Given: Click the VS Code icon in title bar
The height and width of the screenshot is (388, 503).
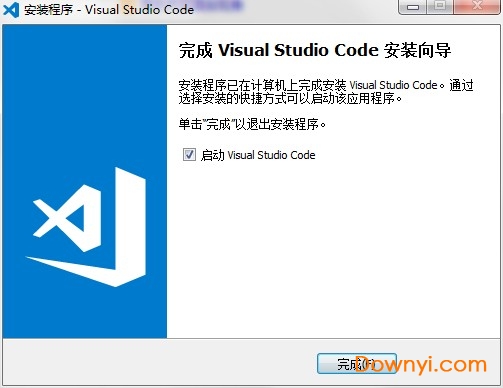Looking at the screenshot, I should click(11, 9).
